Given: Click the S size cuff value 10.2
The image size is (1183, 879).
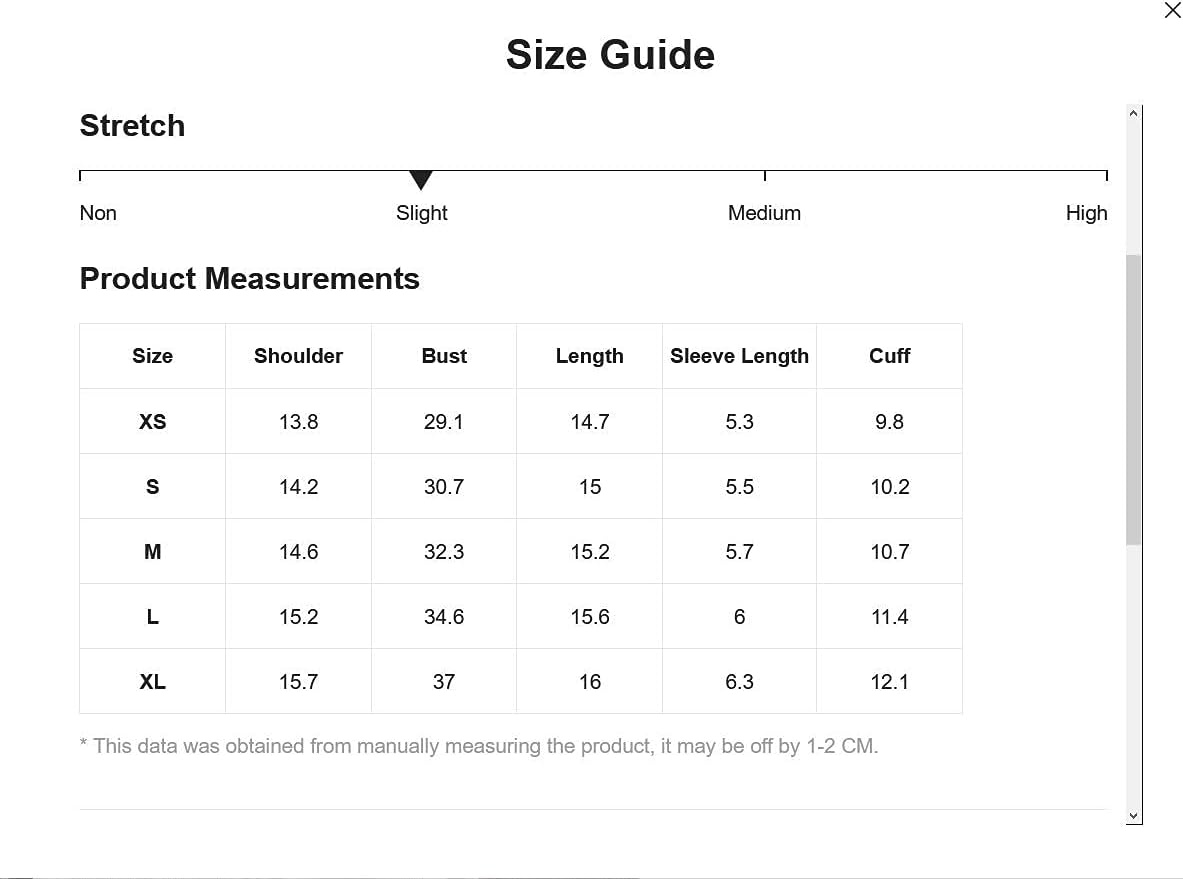Looking at the screenshot, I should pyautogui.click(x=890, y=487).
